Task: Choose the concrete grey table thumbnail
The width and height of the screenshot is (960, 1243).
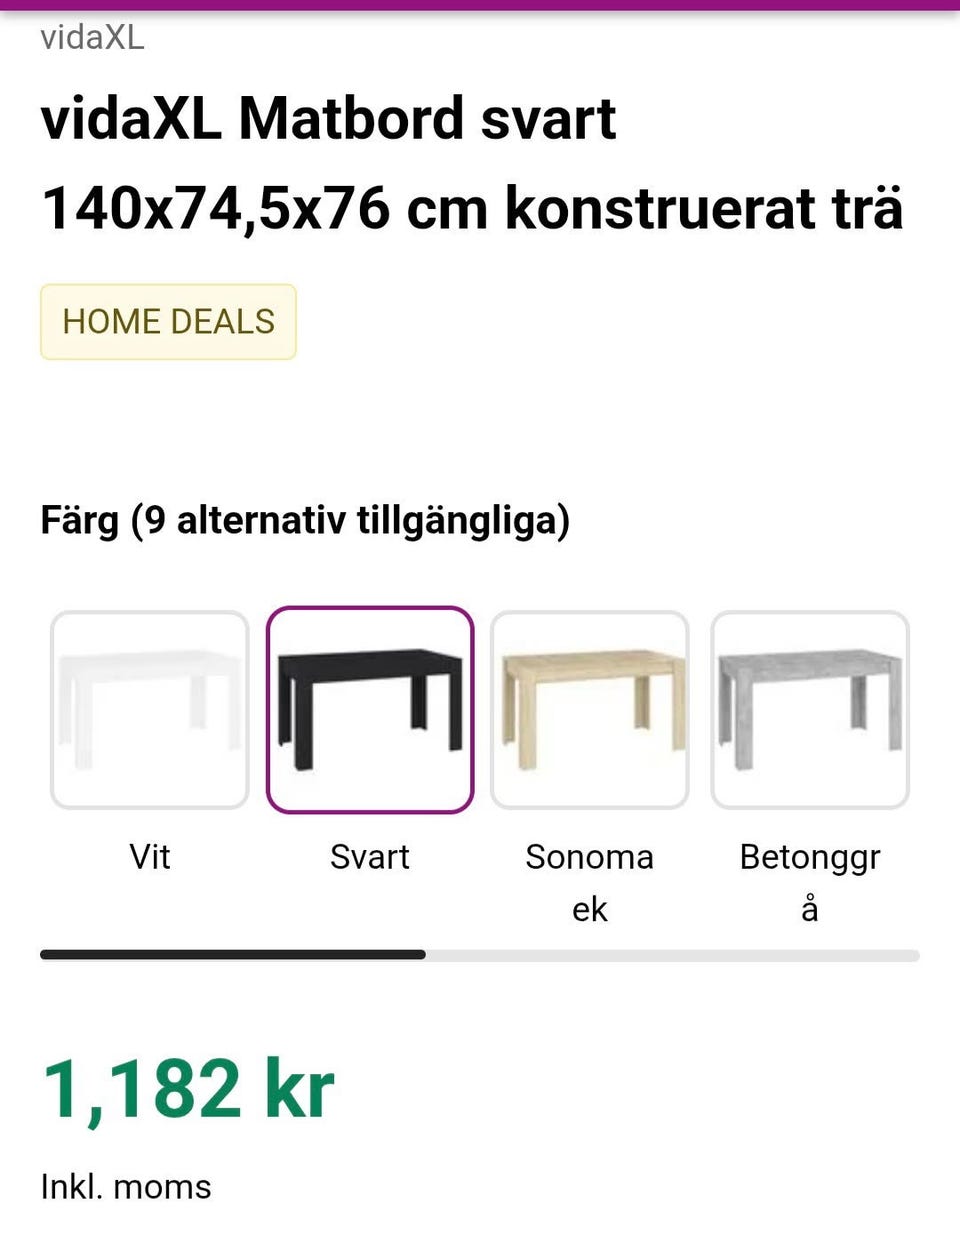Action: (x=810, y=709)
